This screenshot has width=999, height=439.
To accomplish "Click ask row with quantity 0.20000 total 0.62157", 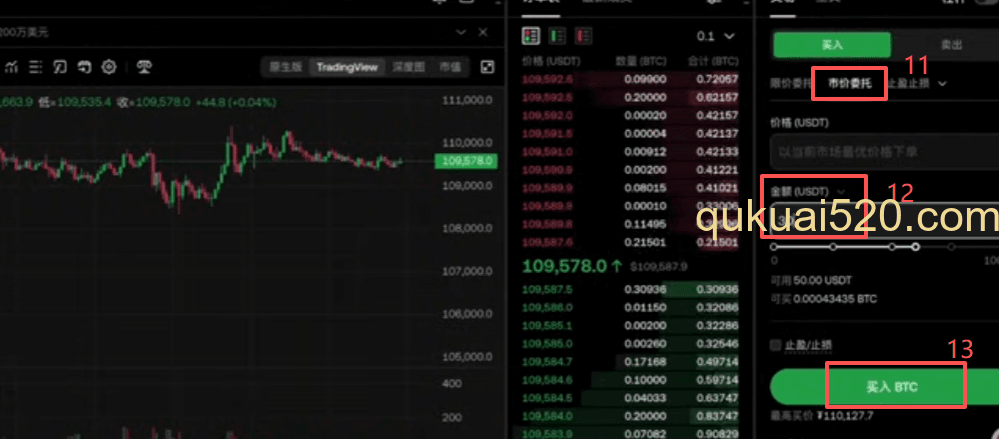I will pos(630,97).
